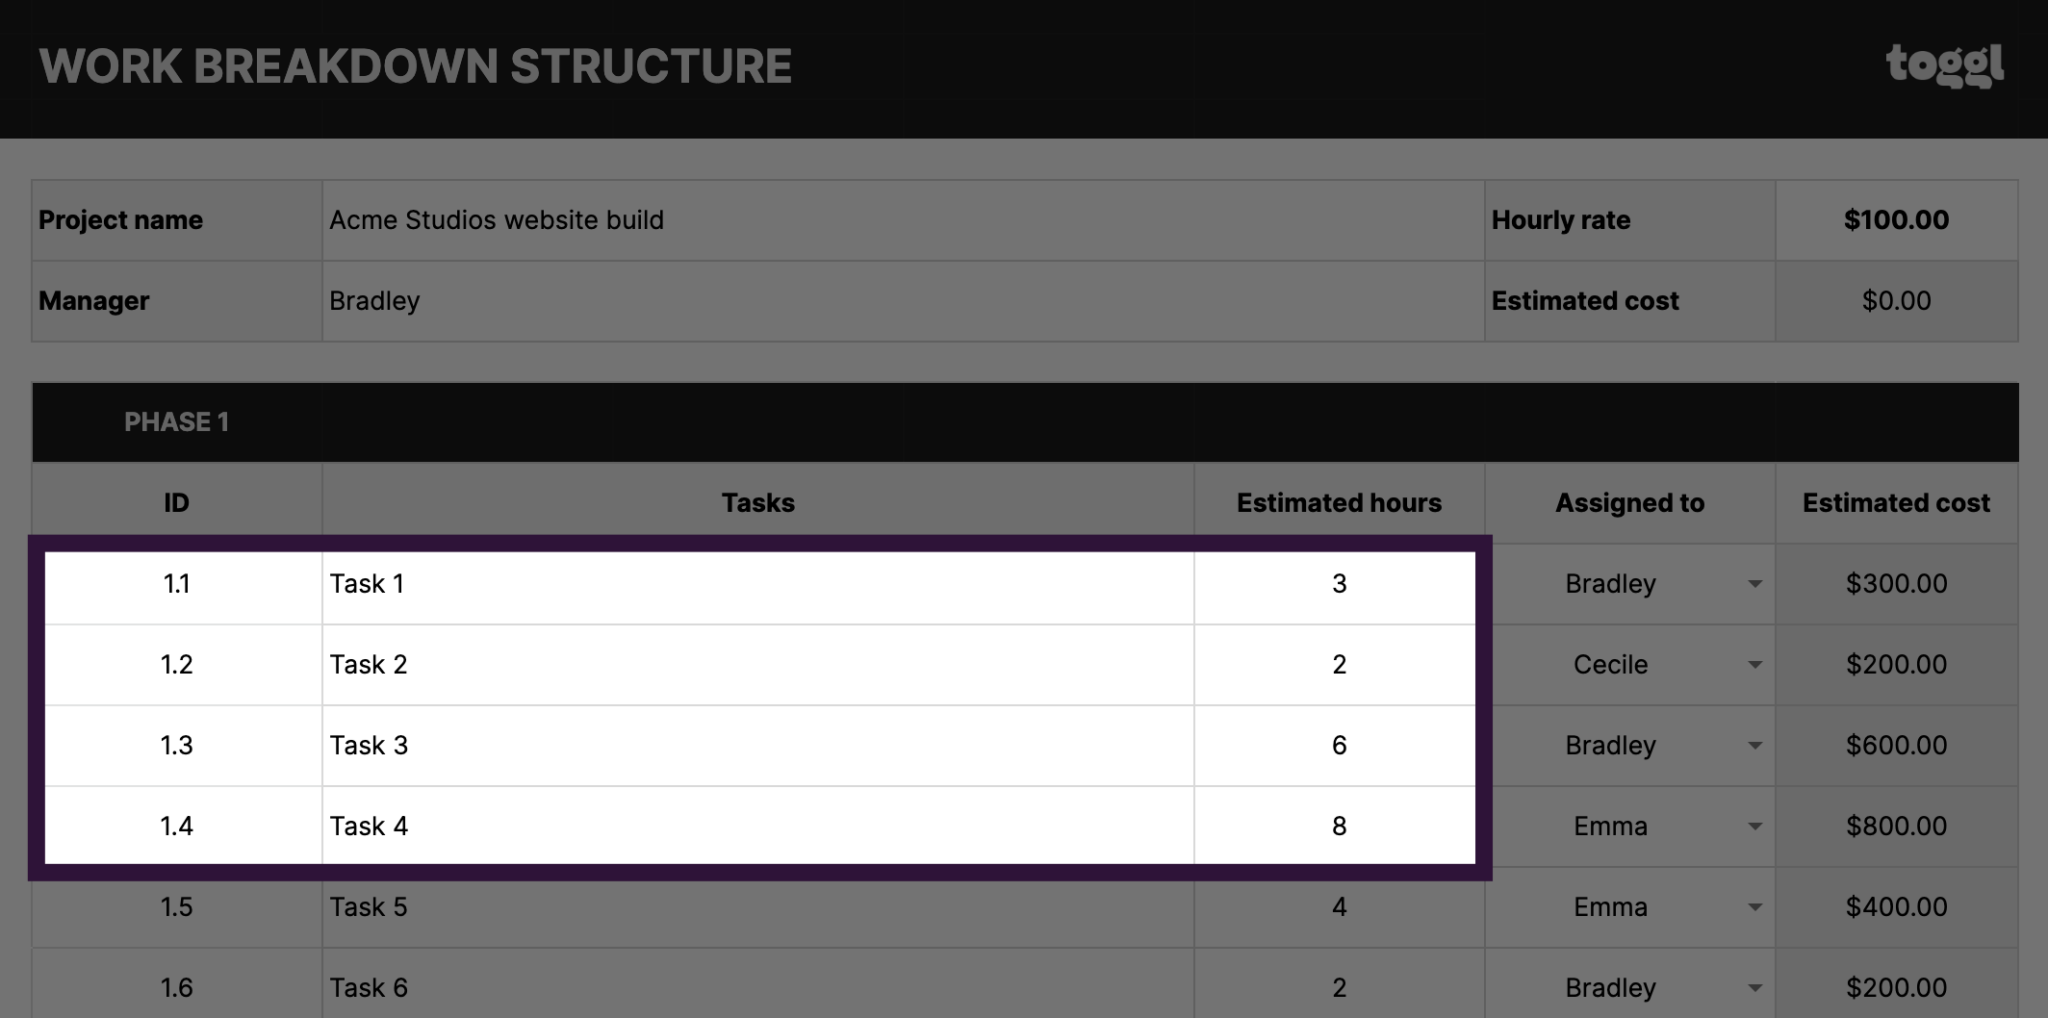Open Assigned to dropdown for Task 2

pos(1754,665)
